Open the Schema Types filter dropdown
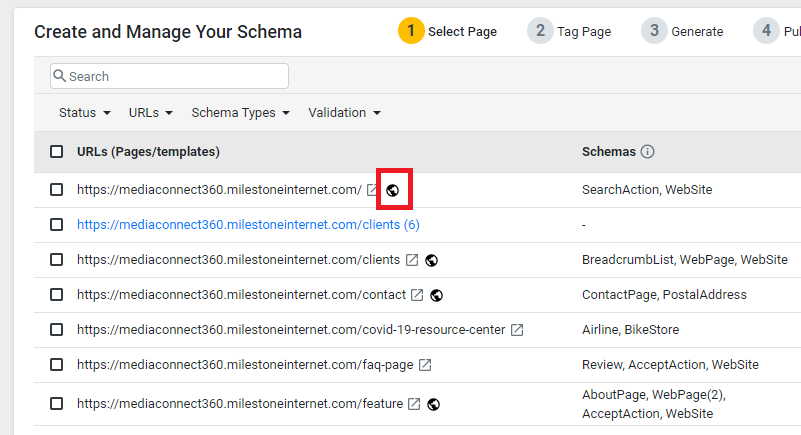Viewport: 801px width, 435px height. click(241, 113)
